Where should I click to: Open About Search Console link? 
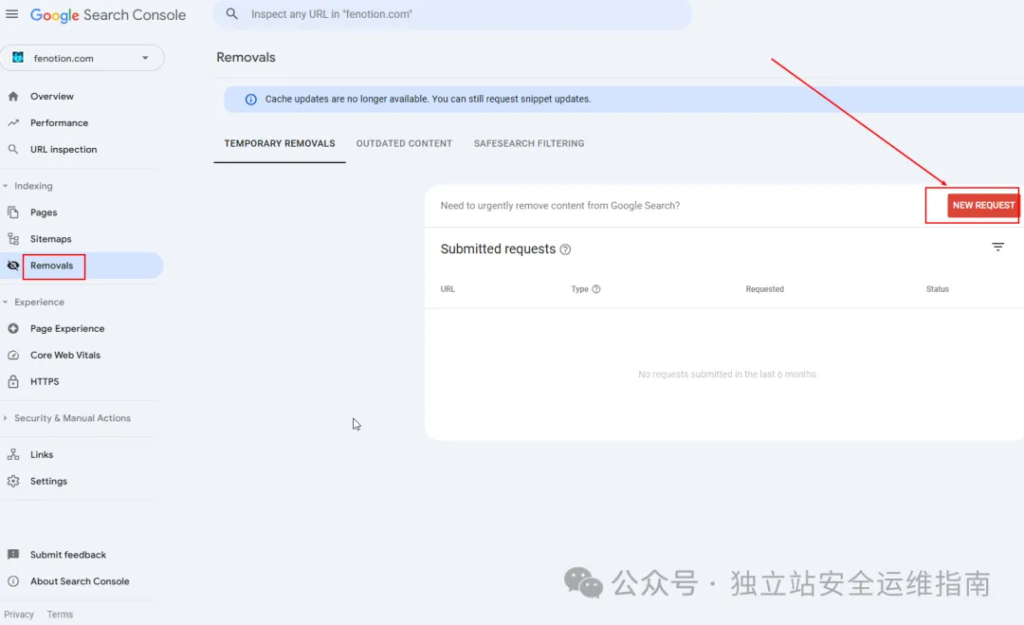80,581
